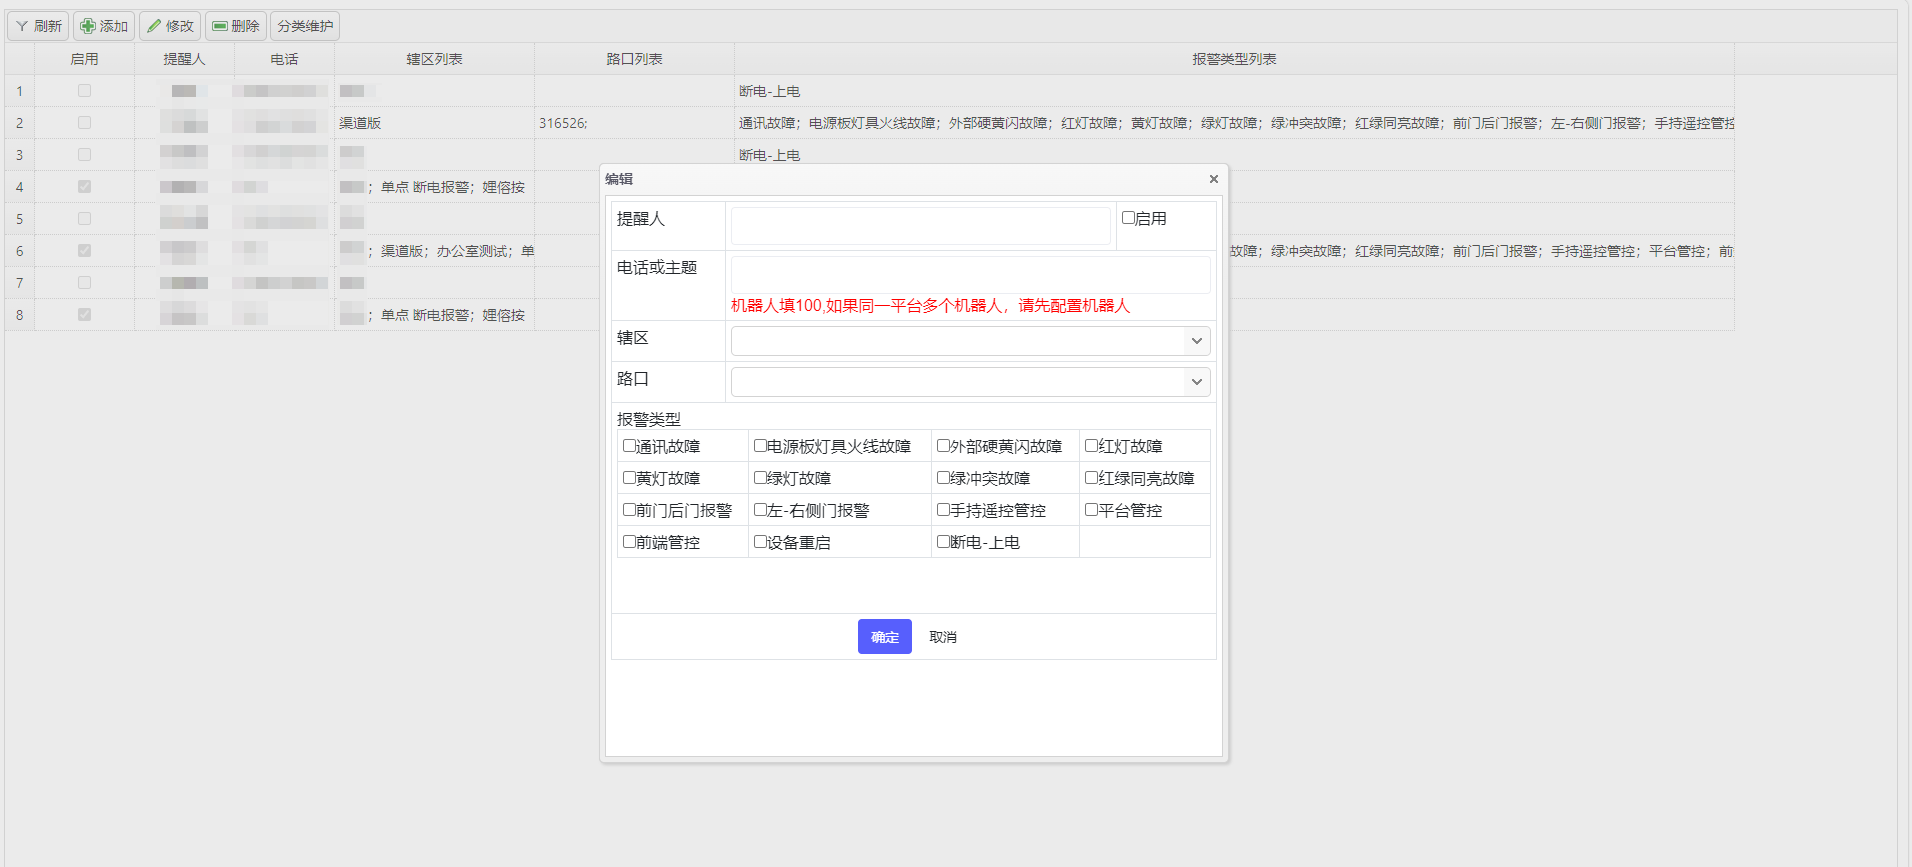Click into the 电话或主题 input field
The image size is (1912, 867).
click(969, 274)
